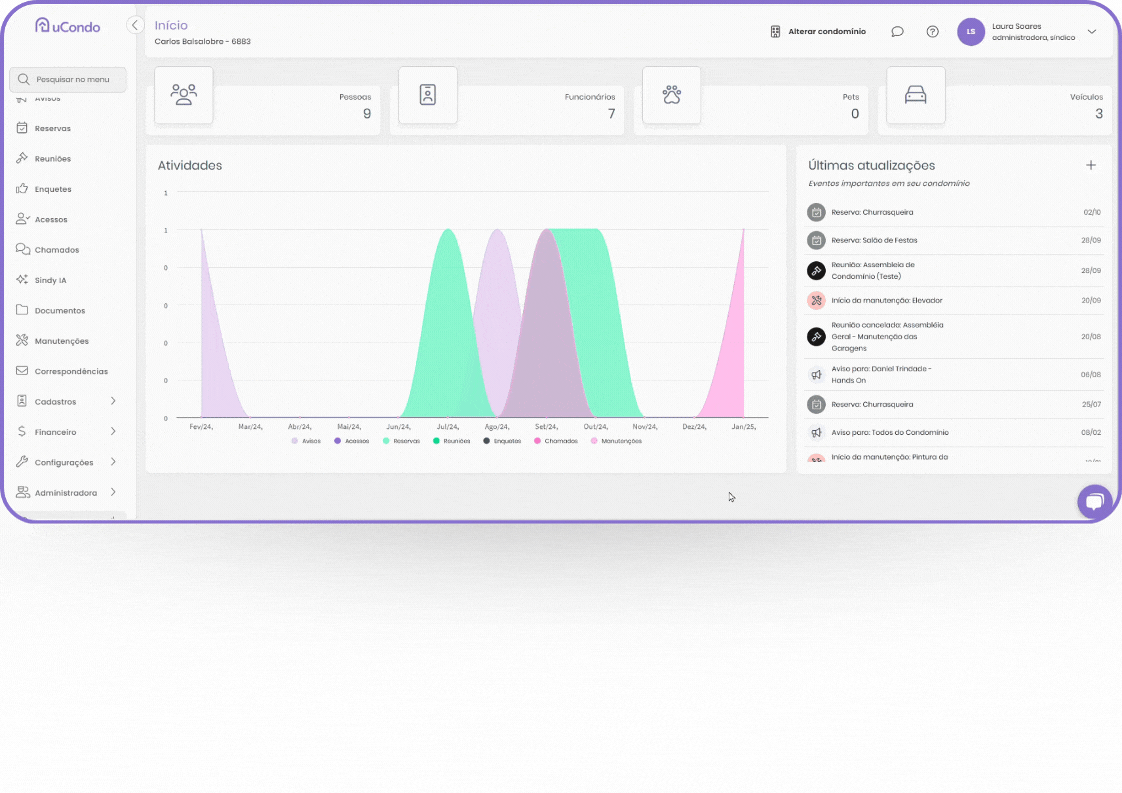Open the messages chat bubble icon in header

point(897,32)
